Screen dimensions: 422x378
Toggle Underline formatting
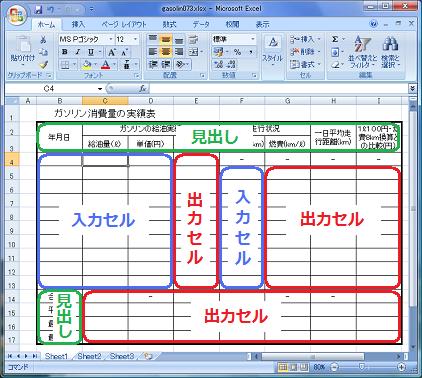[x=91, y=52]
